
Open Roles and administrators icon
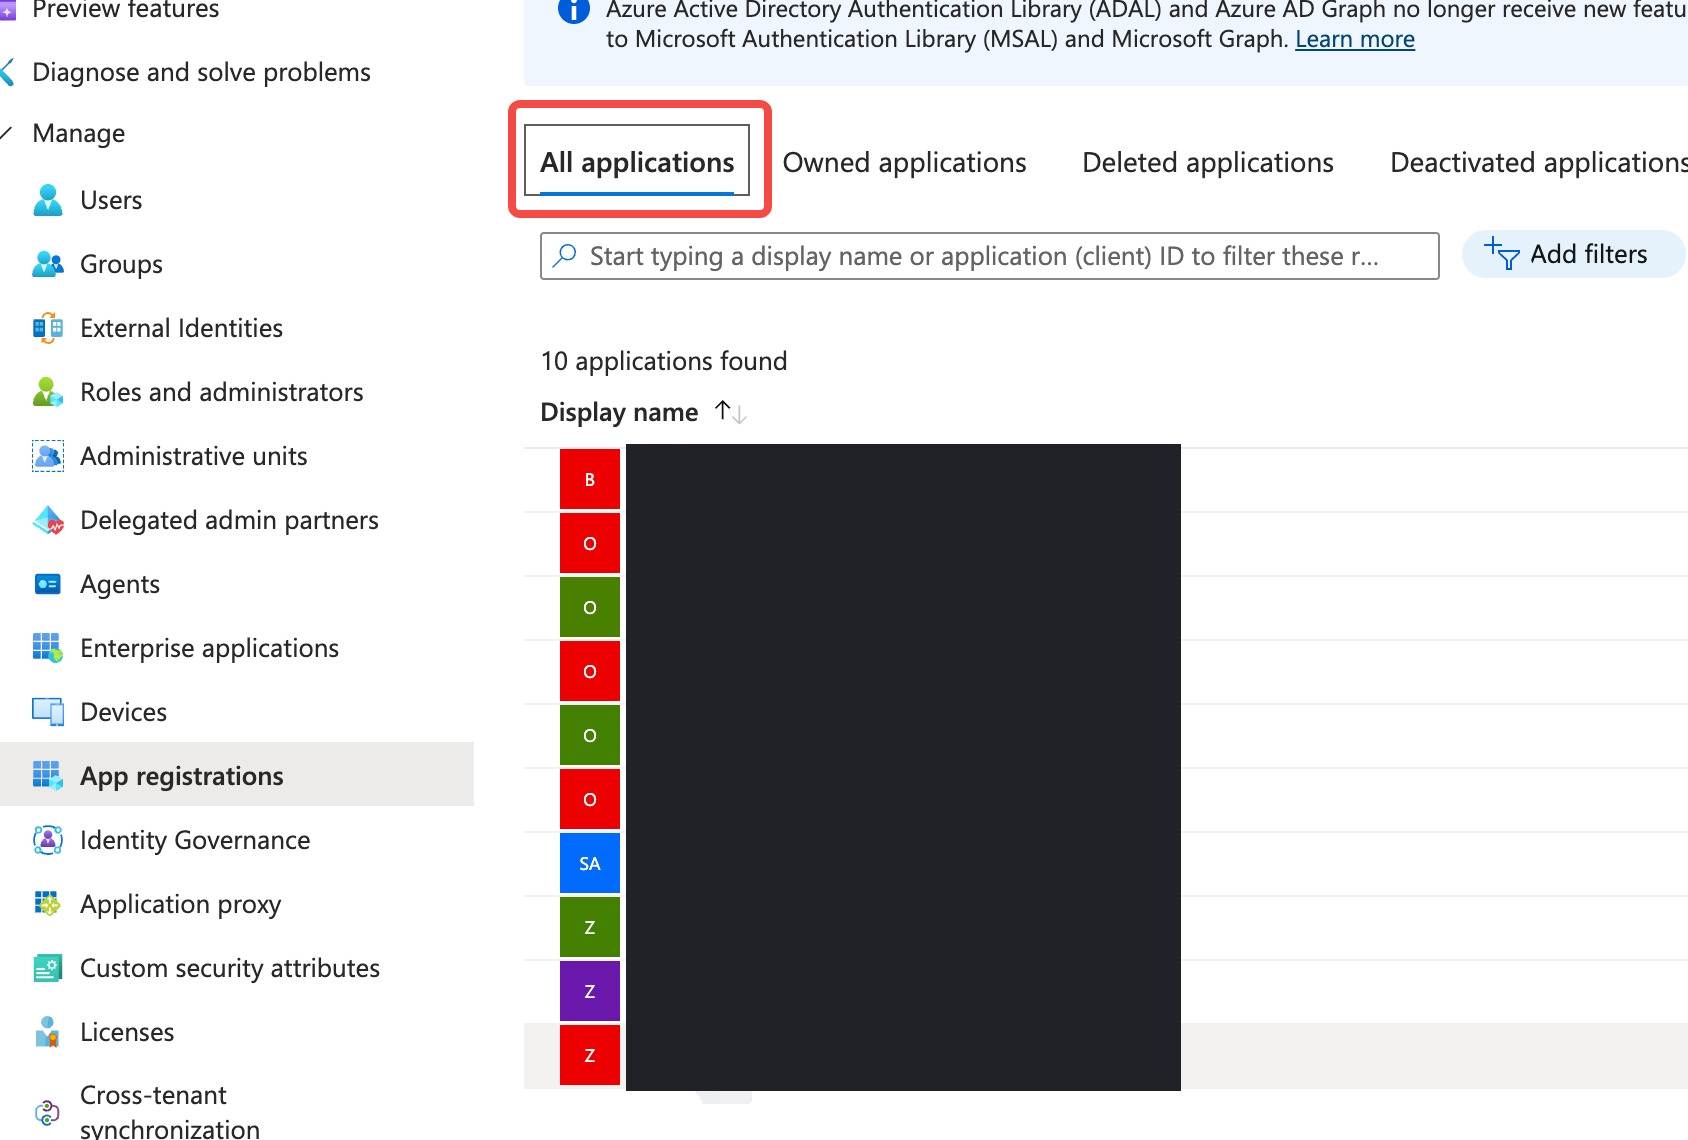click(x=48, y=392)
